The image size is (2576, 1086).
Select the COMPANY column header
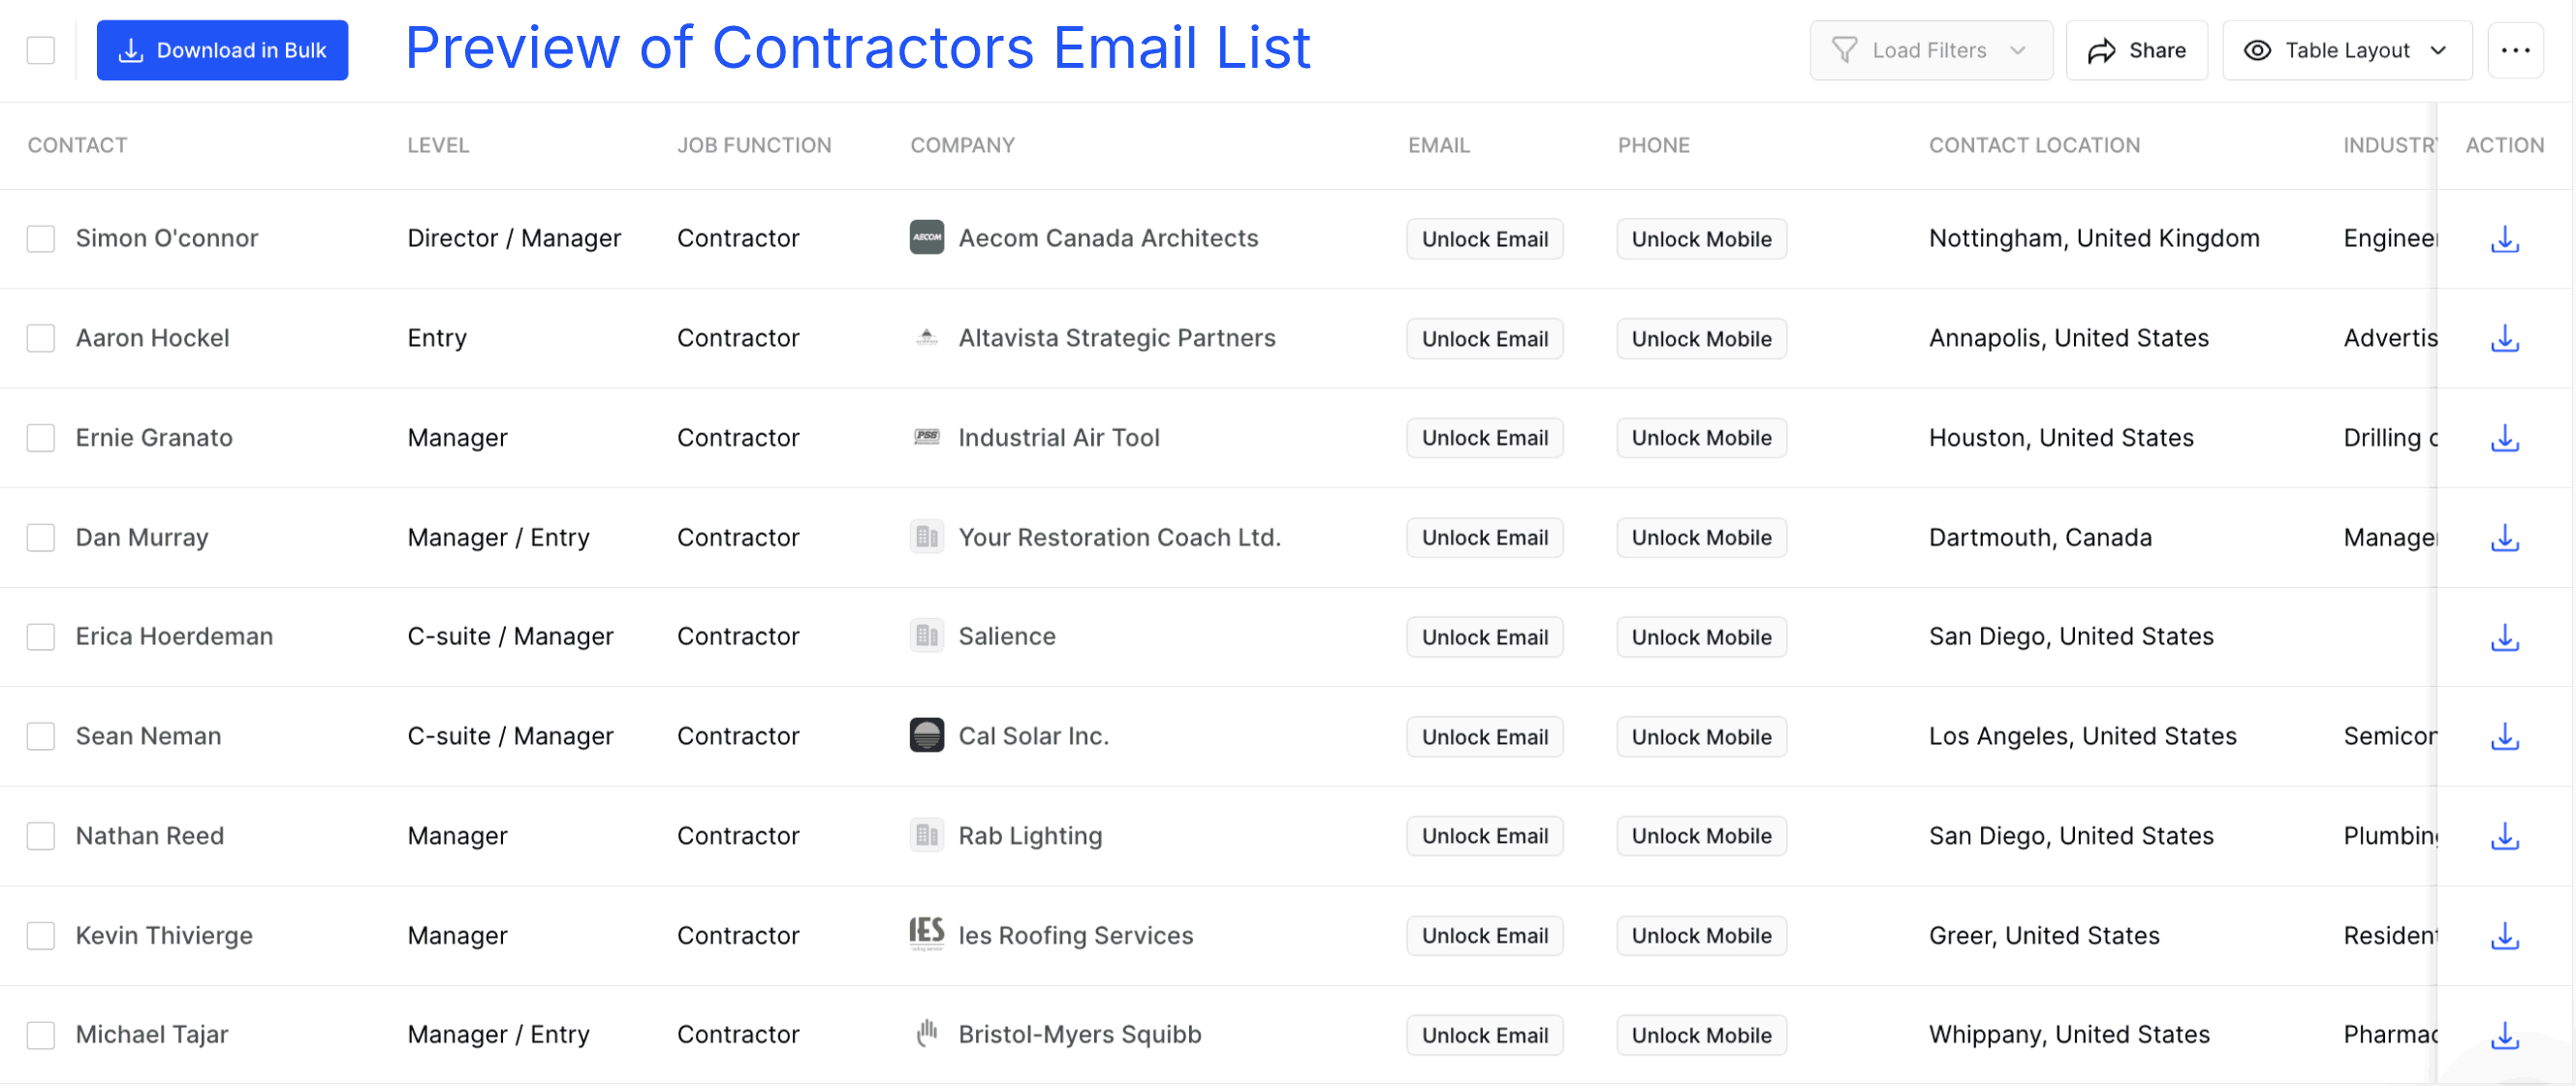point(962,145)
